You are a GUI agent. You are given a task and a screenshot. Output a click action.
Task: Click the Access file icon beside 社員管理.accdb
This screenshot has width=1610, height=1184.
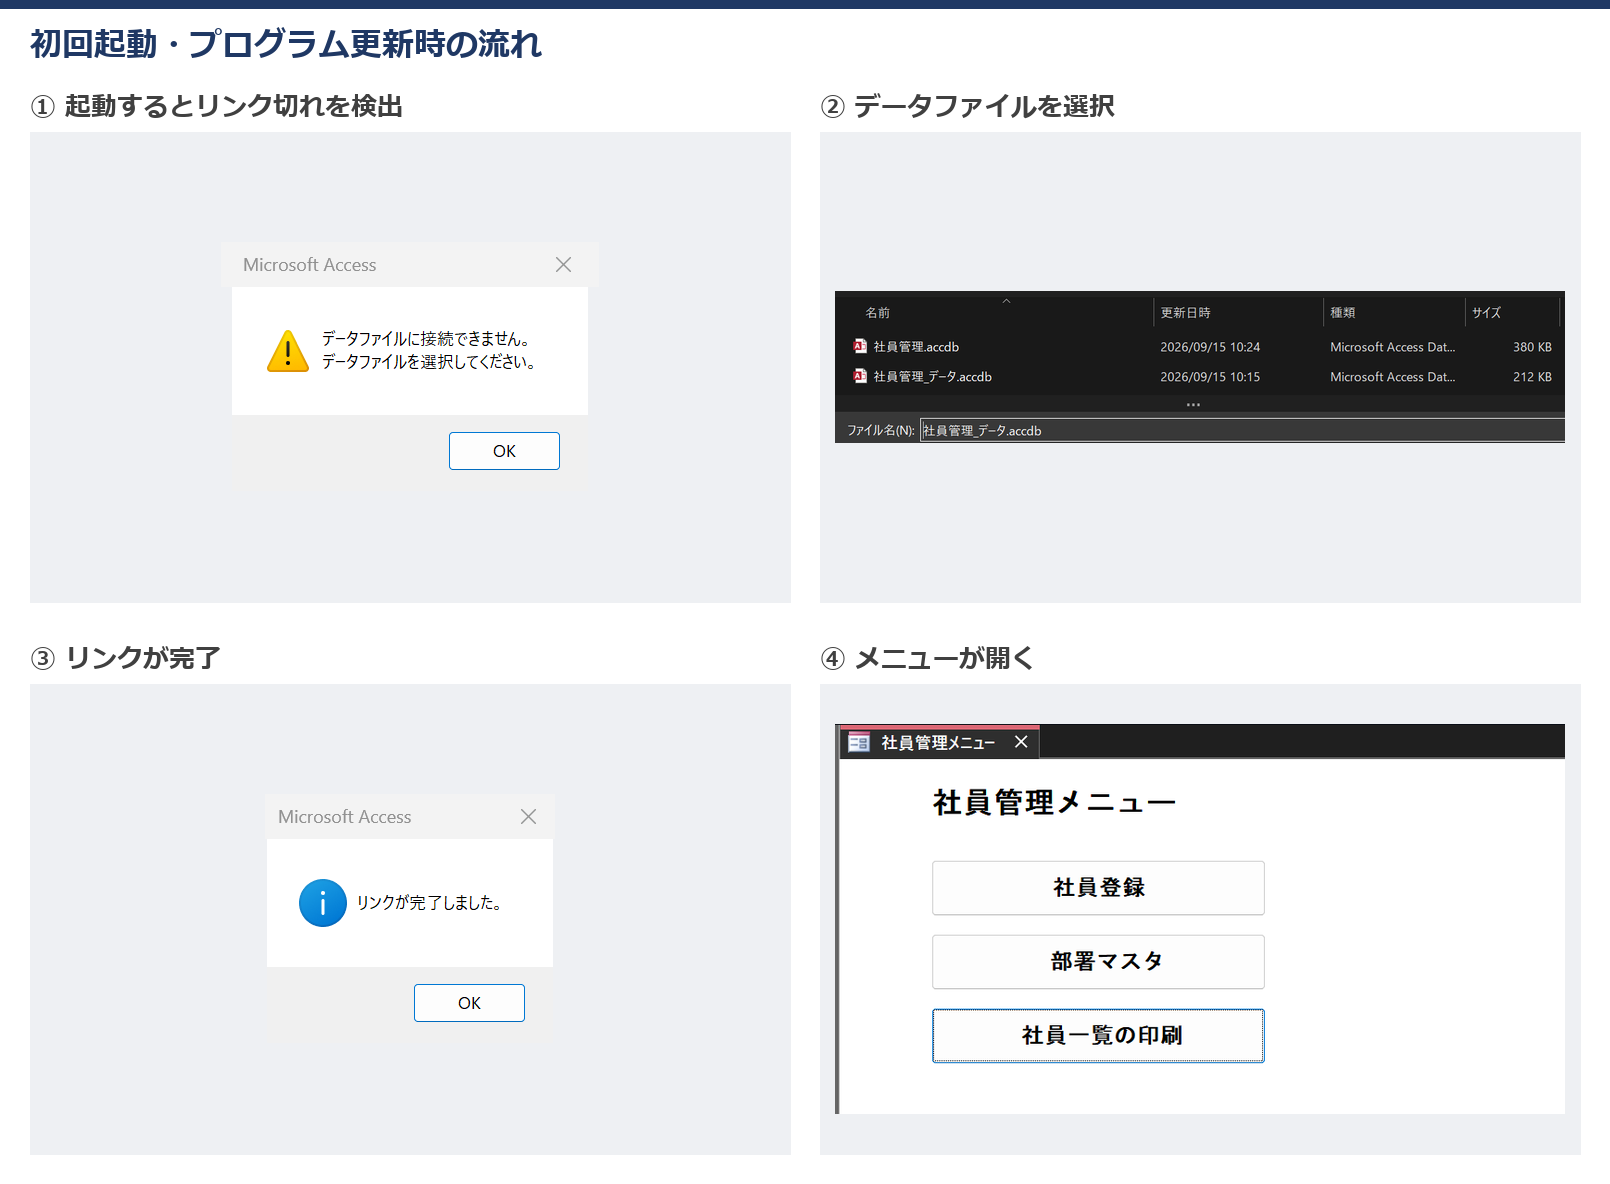click(x=860, y=346)
